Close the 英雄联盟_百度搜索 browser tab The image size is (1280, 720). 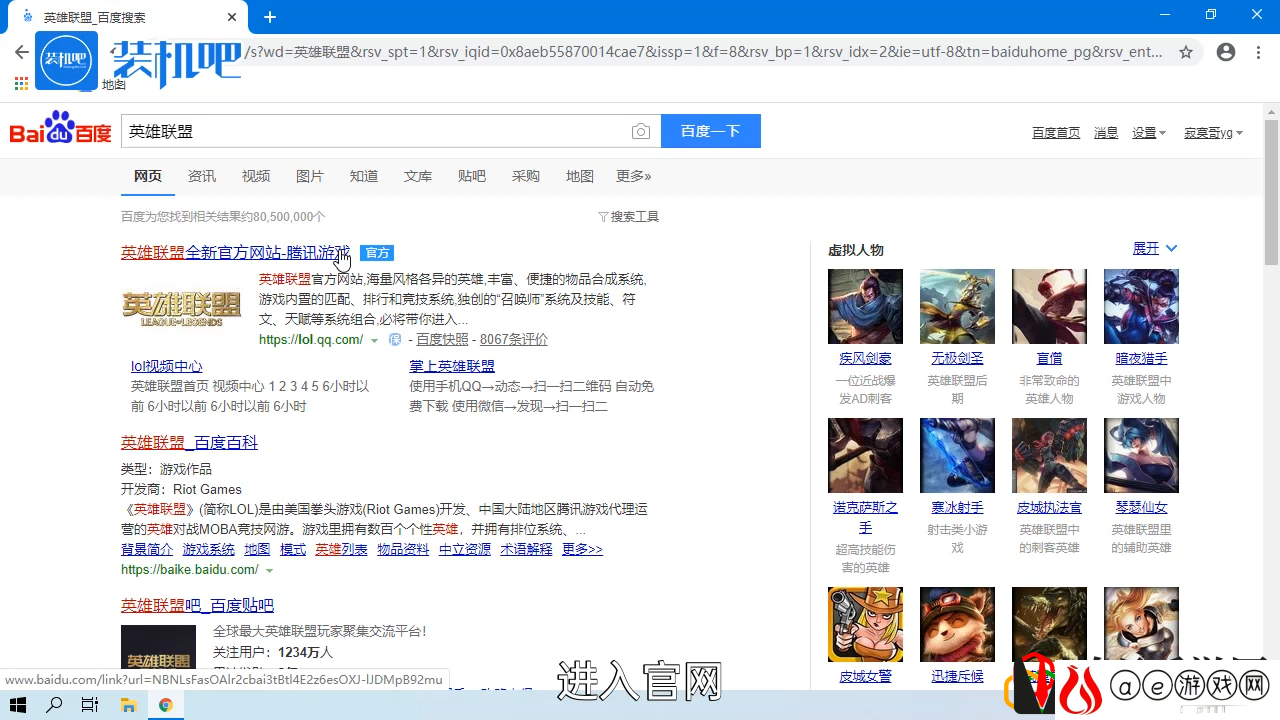(x=232, y=17)
